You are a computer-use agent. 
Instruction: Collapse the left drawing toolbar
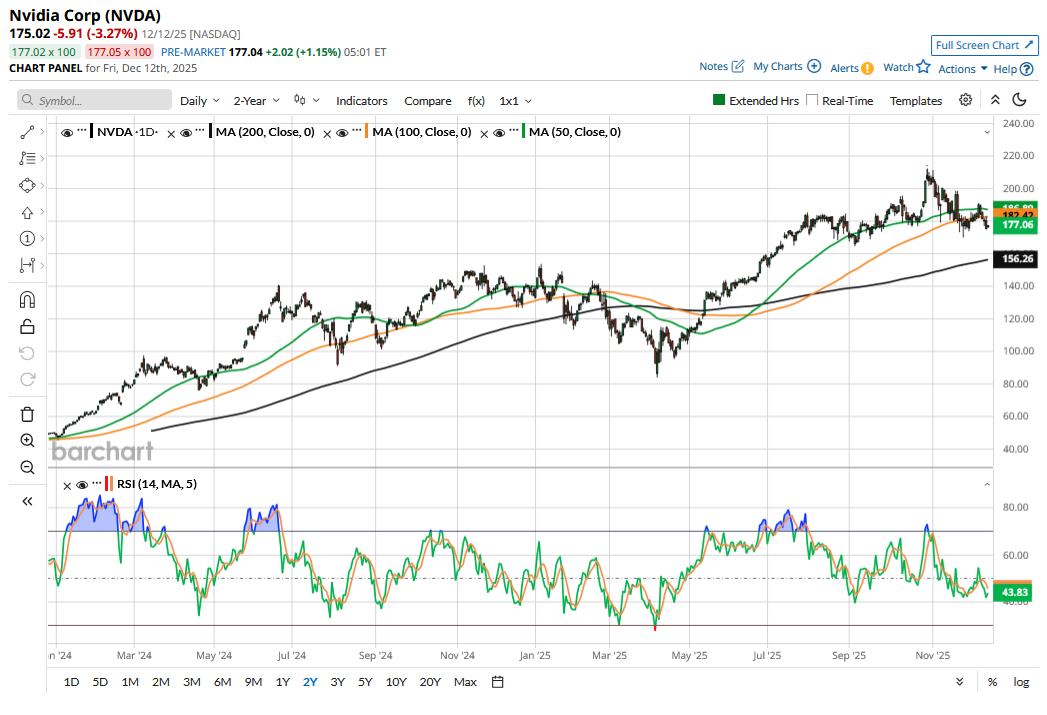click(x=27, y=502)
